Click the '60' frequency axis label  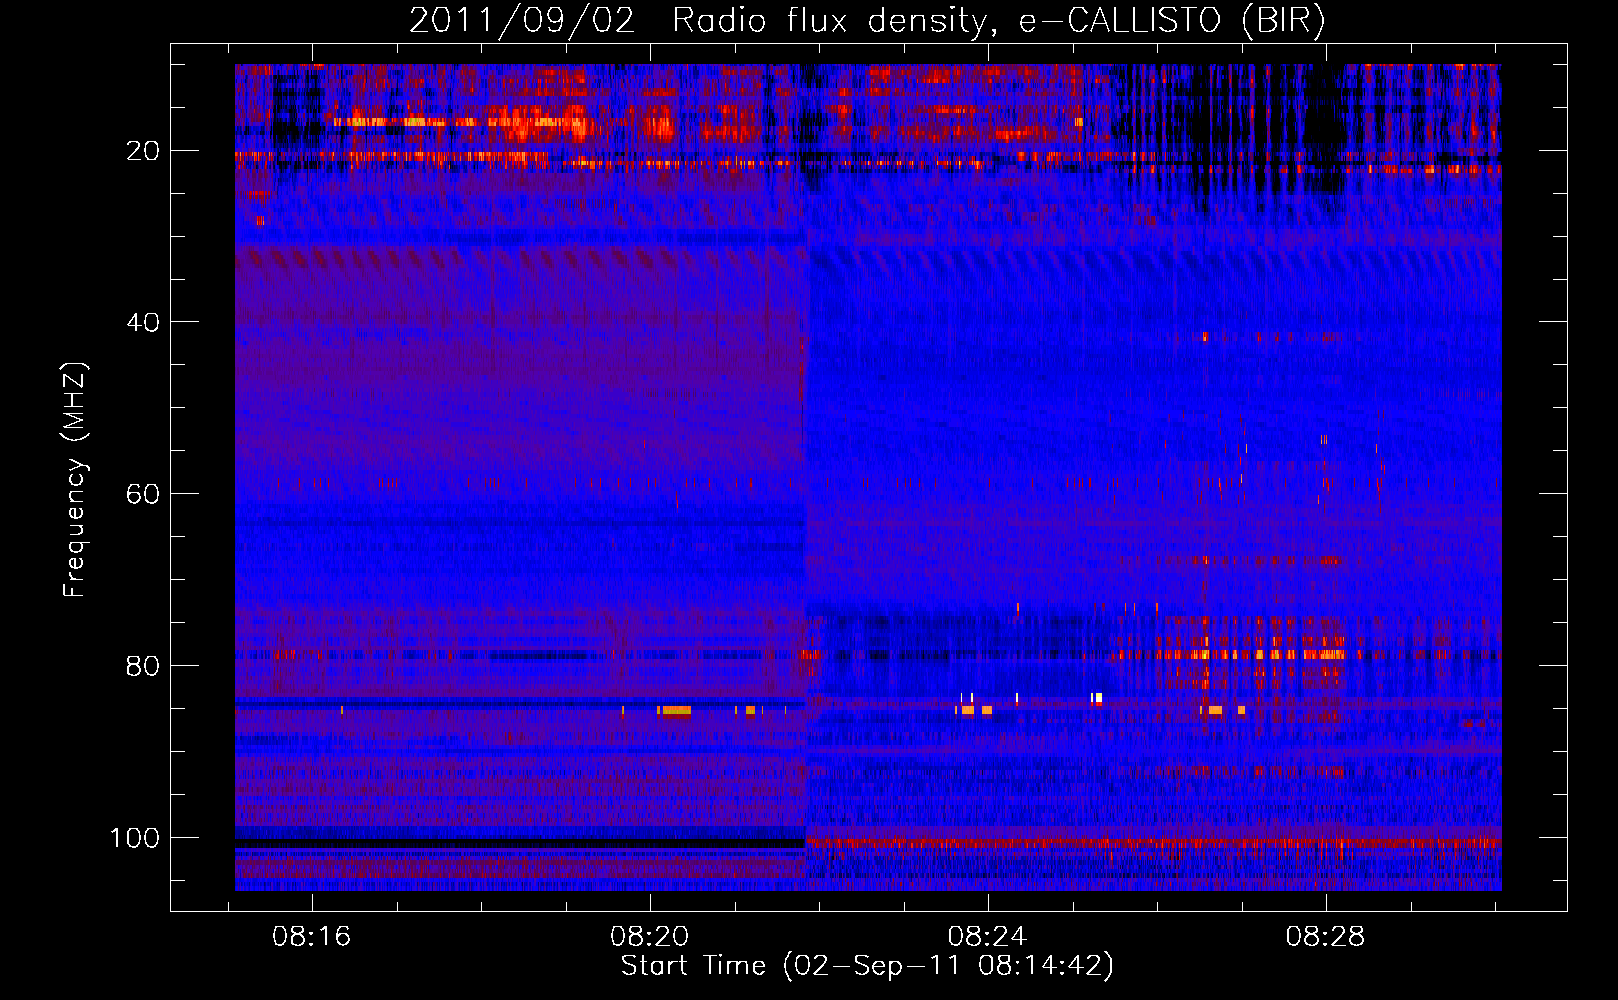[143, 494]
